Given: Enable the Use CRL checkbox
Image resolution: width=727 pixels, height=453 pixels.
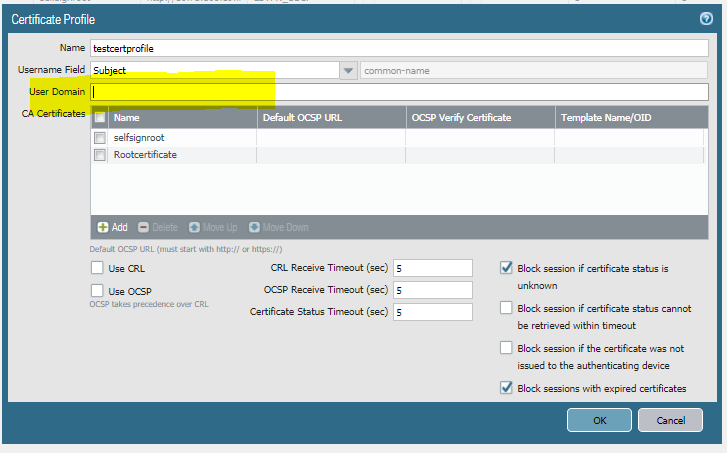Looking at the screenshot, I should [97, 268].
